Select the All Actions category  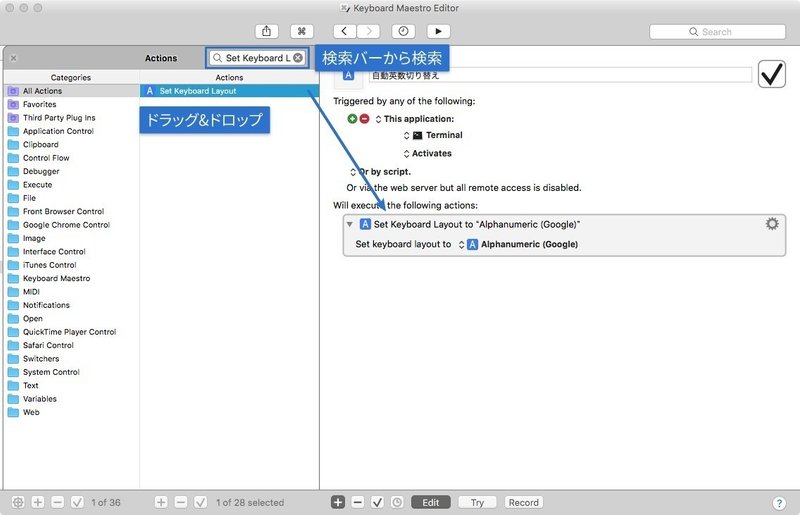pyautogui.click(x=72, y=91)
